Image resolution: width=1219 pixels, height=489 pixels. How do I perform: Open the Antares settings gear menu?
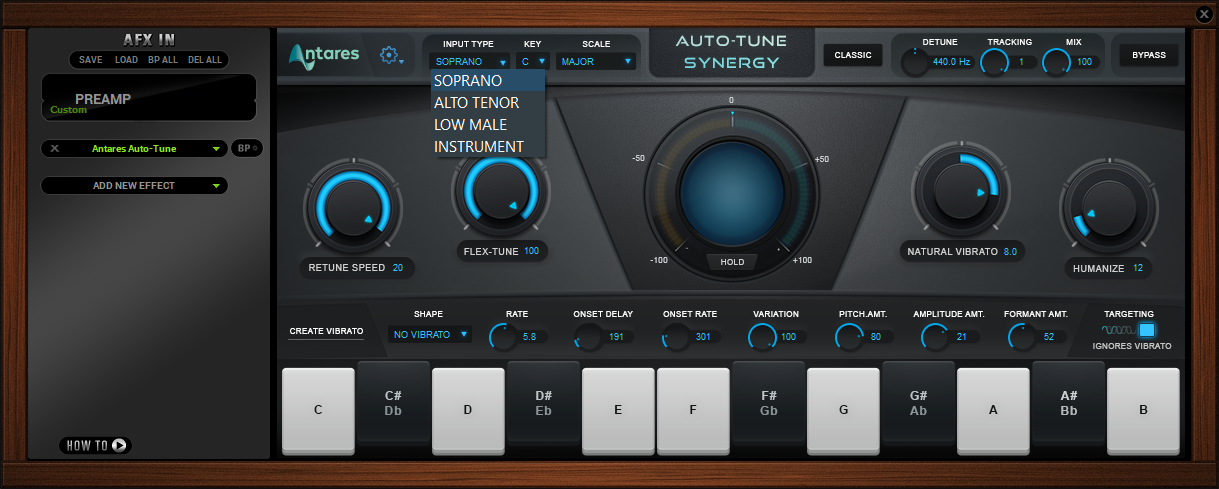point(391,56)
